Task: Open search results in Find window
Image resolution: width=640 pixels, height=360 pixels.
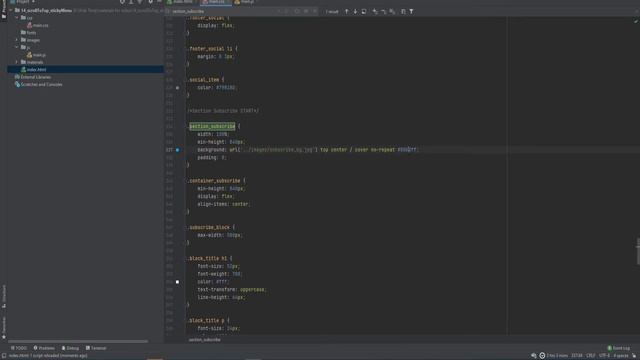Action: (364, 11)
